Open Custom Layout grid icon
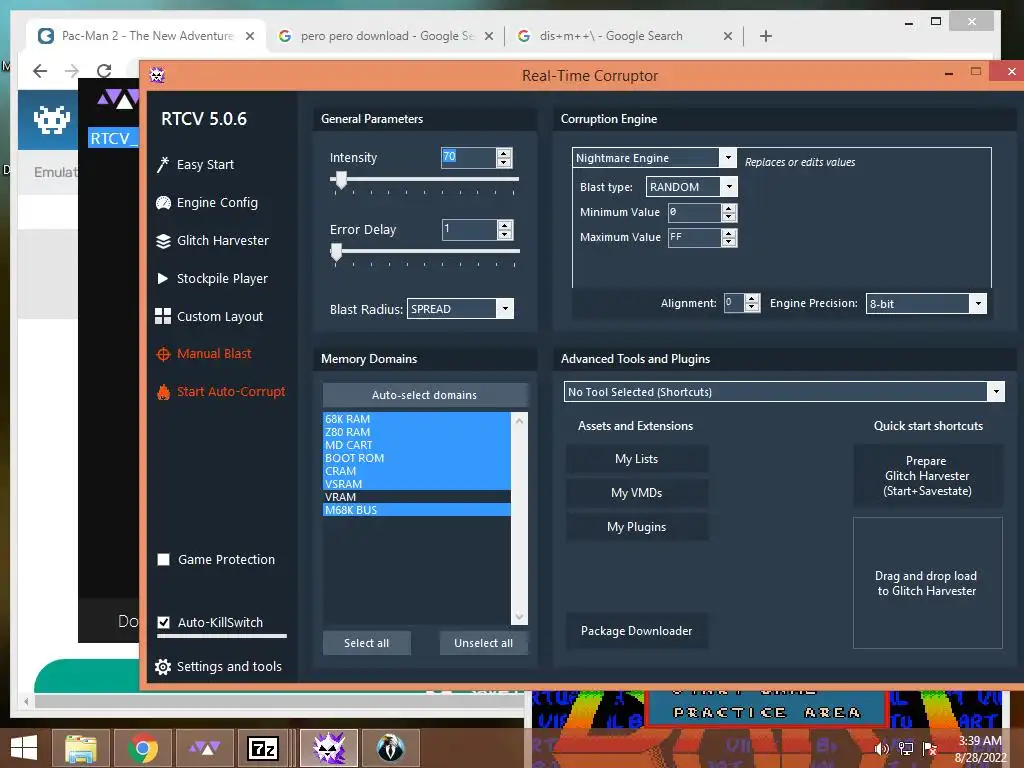Image resolution: width=1024 pixels, height=768 pixels. [x=163, y=316]
